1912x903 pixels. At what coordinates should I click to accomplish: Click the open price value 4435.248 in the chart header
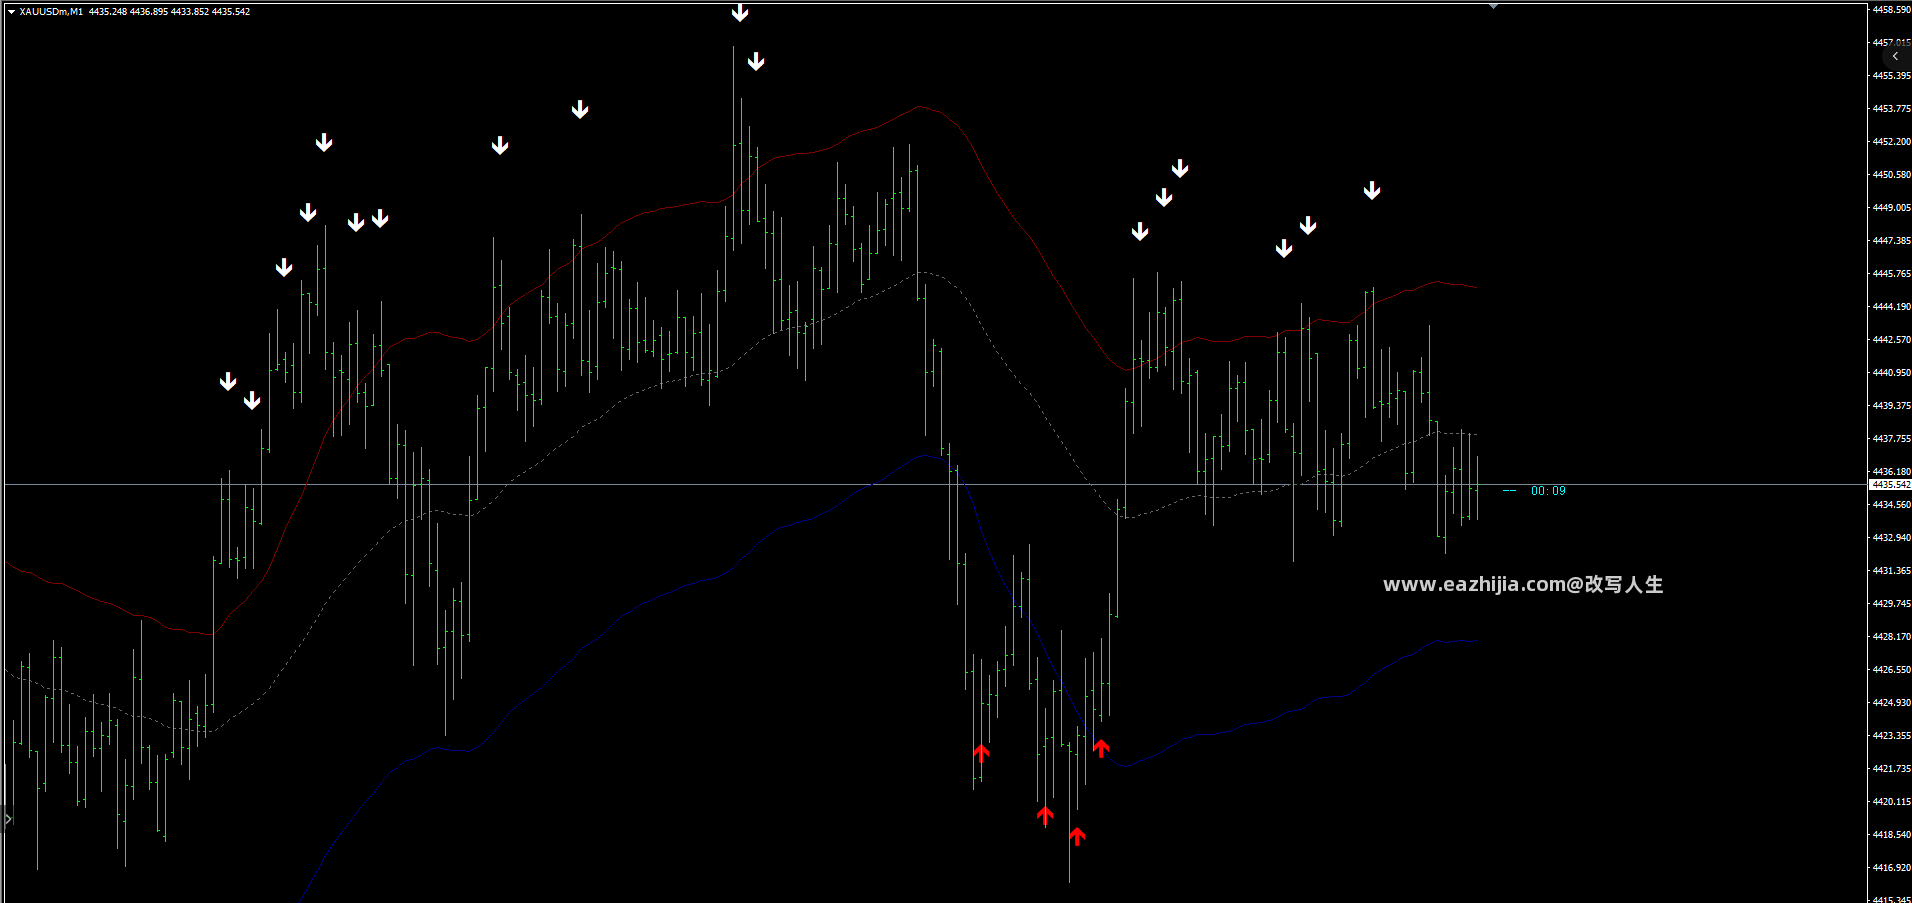pyautogui.click(x=108, y=12)
